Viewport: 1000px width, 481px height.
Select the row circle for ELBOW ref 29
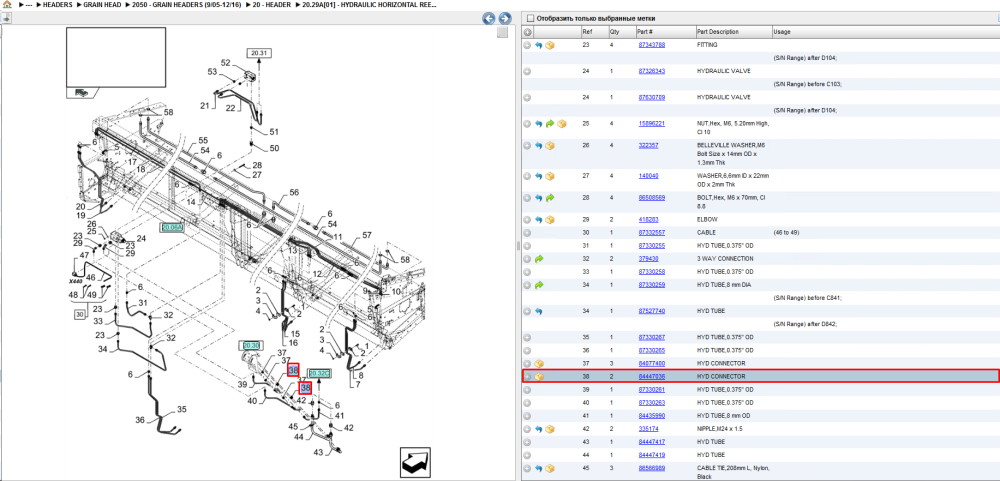527,220
